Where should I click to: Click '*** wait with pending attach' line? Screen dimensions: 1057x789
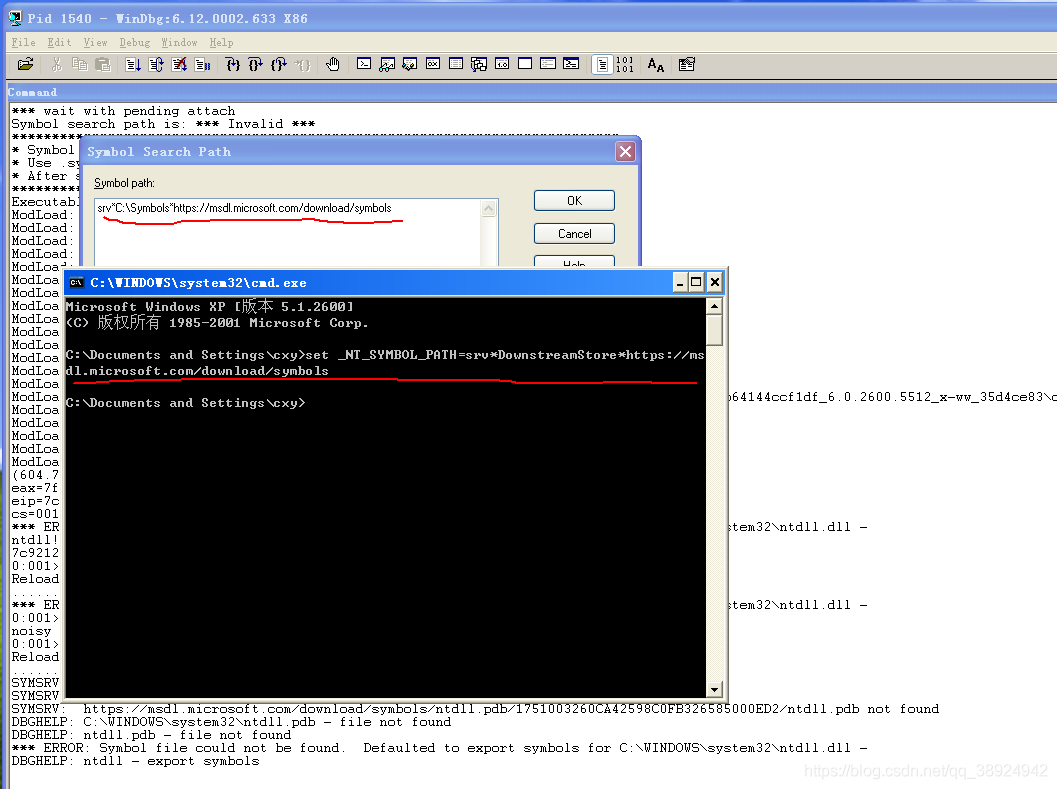[123, 111]
